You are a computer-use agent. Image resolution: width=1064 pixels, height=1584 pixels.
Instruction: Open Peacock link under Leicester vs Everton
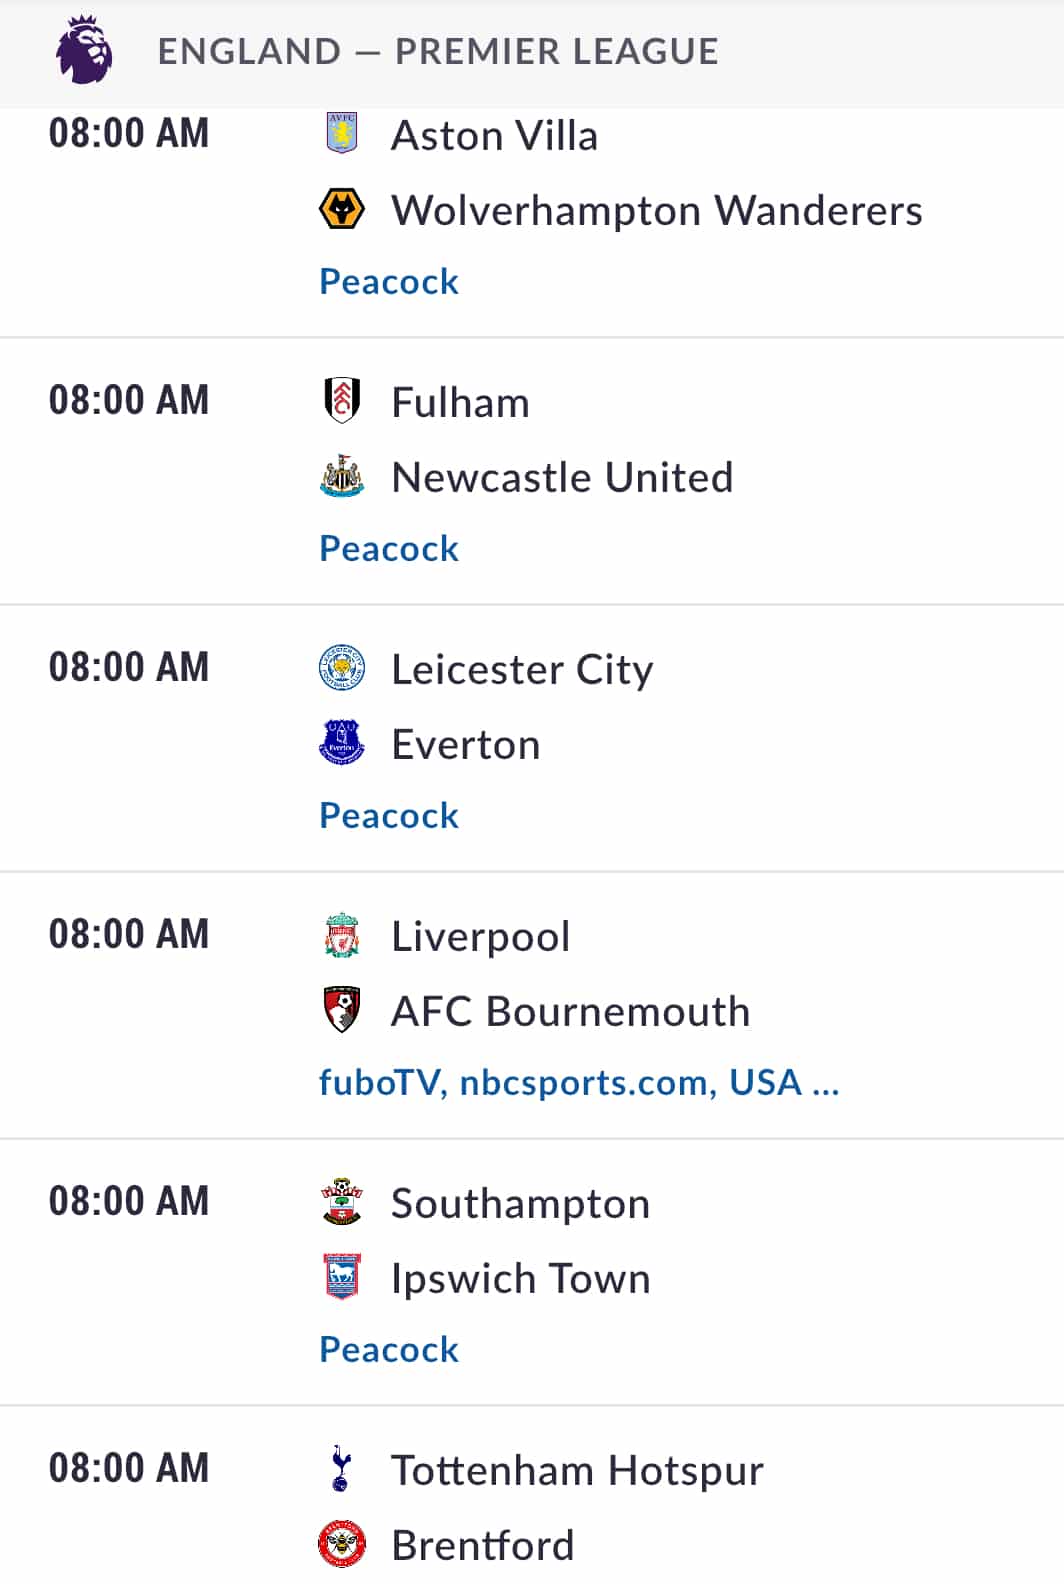coord(389,816)
